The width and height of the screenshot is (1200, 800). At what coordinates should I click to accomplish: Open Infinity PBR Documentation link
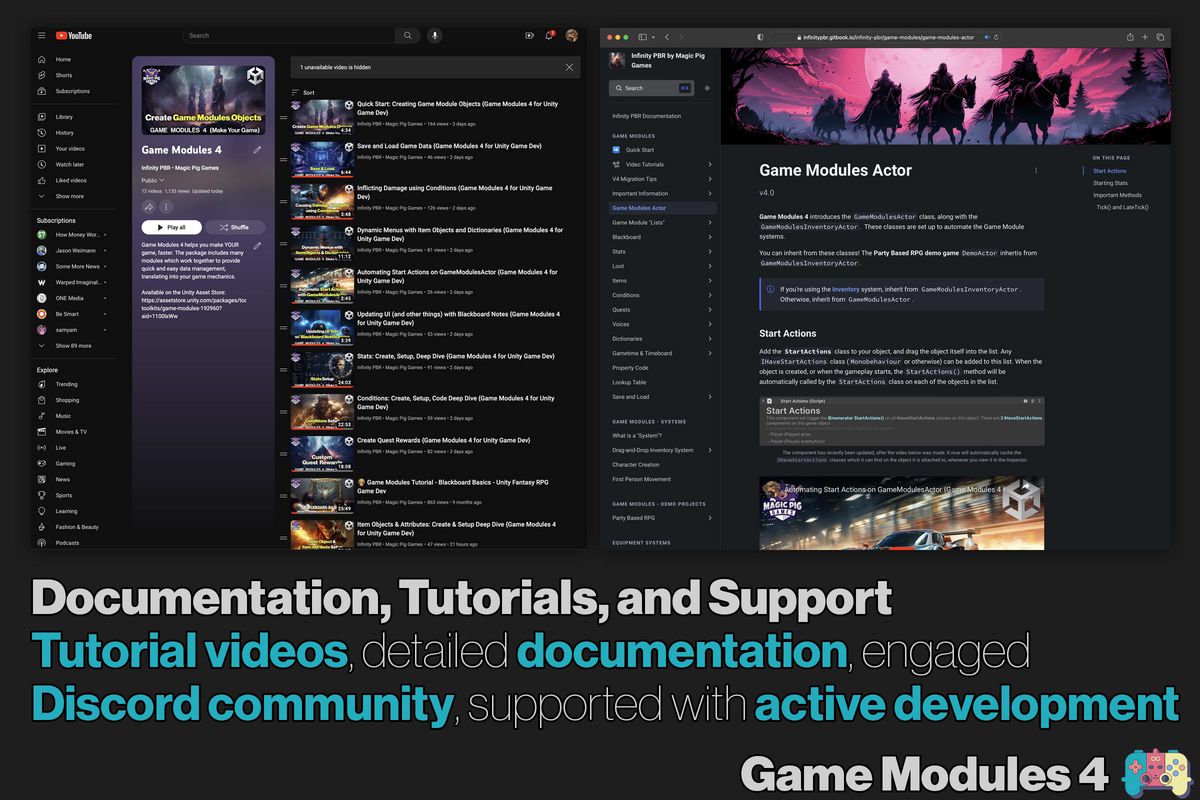click(647, 116)
